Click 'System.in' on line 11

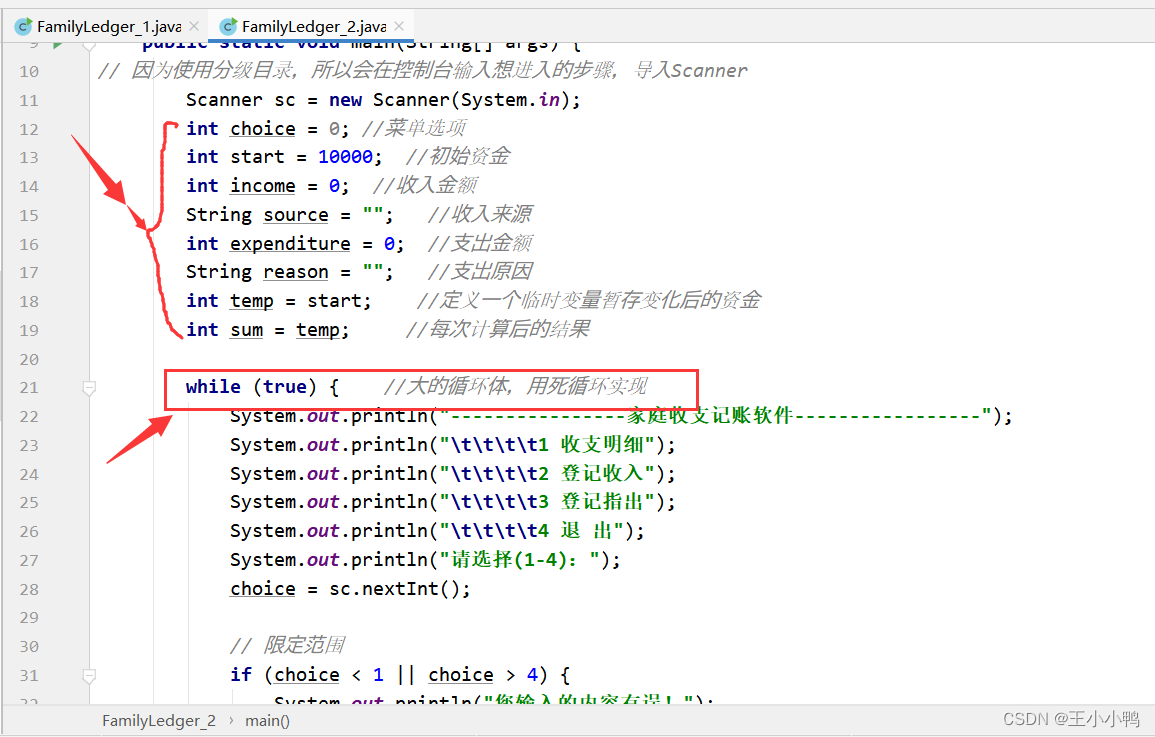[x=510, y=99]
